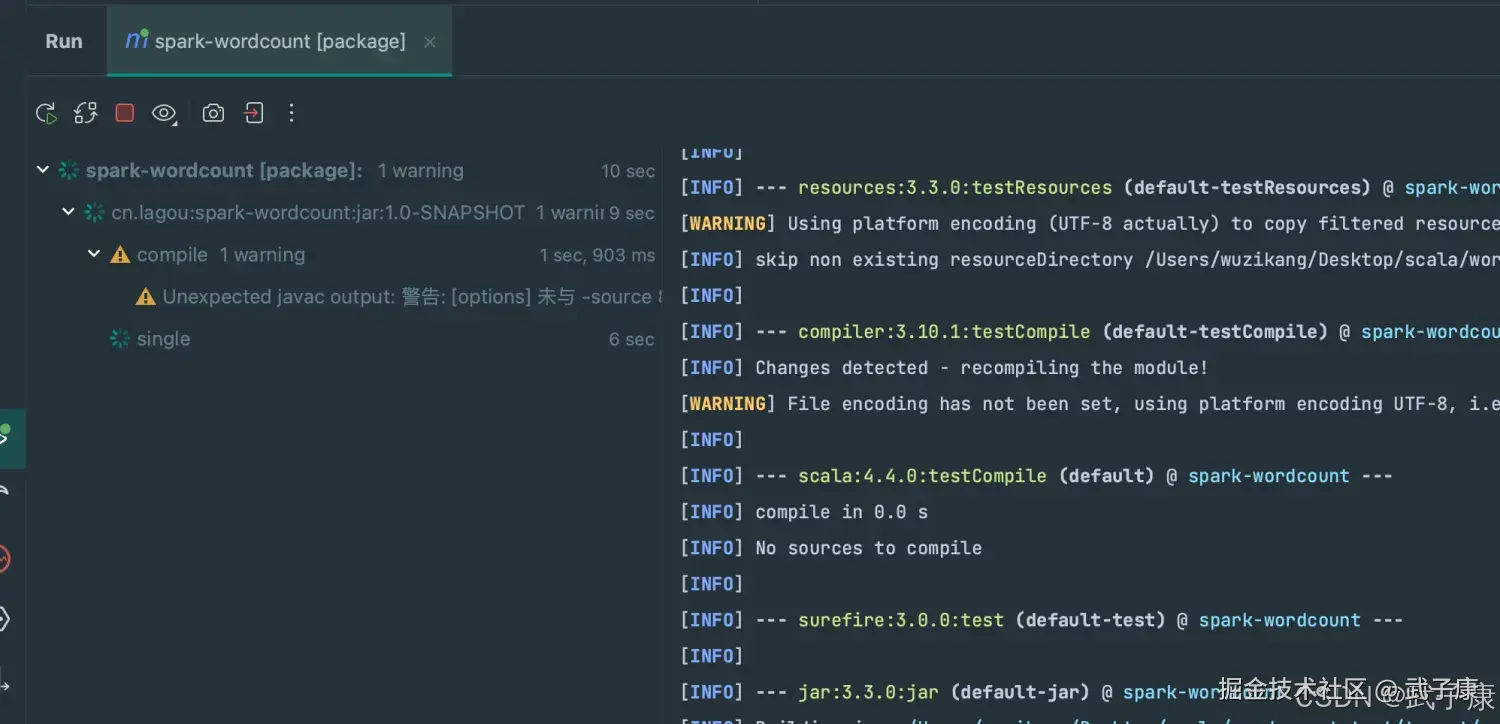Select the 'single' task in the tree
1500x724 pixels.
click(x=163, y=339)
